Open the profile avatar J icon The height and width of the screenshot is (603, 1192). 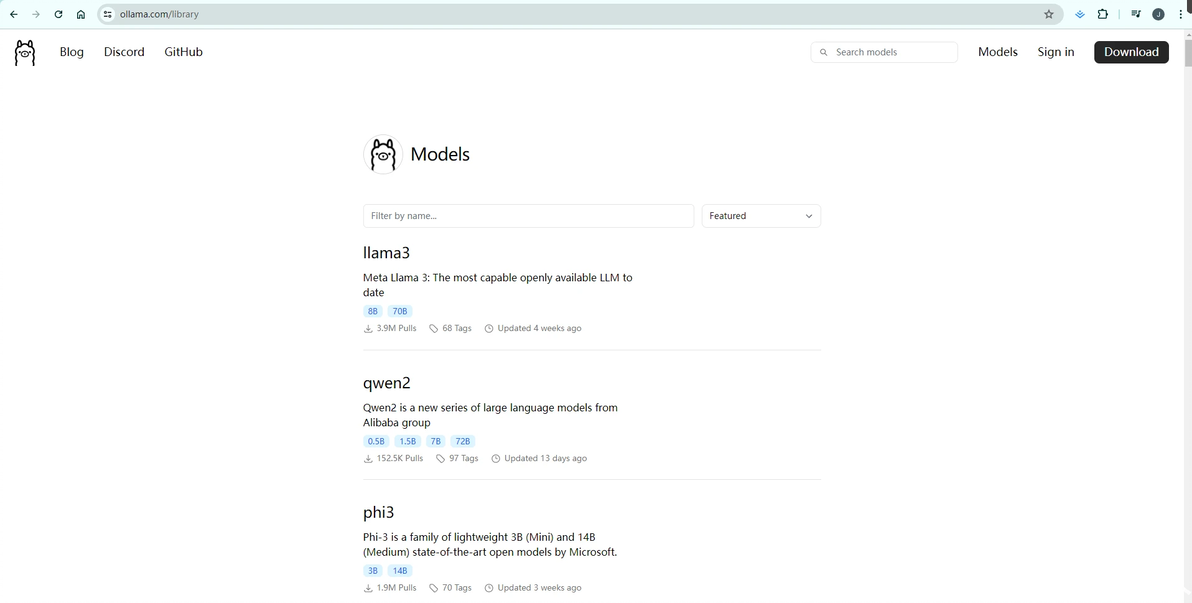tap(1159, 14)
